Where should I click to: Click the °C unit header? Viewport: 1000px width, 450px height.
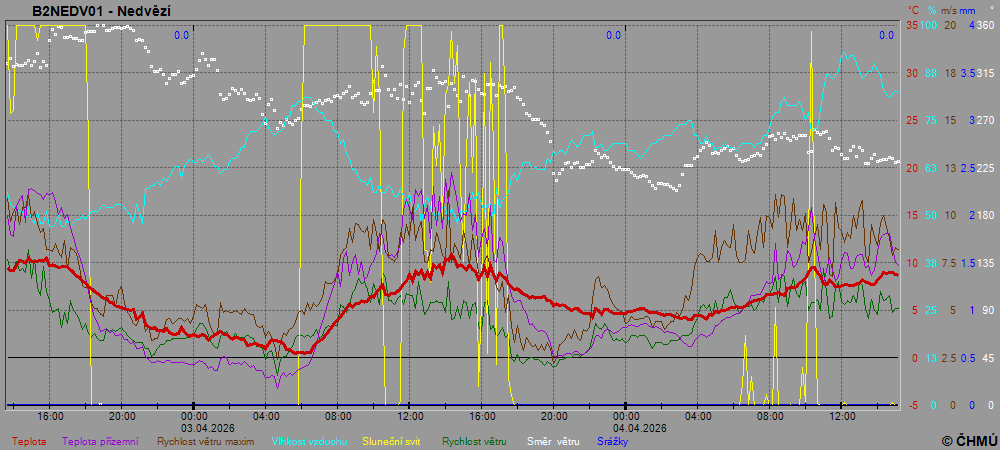tap(913, 9)
